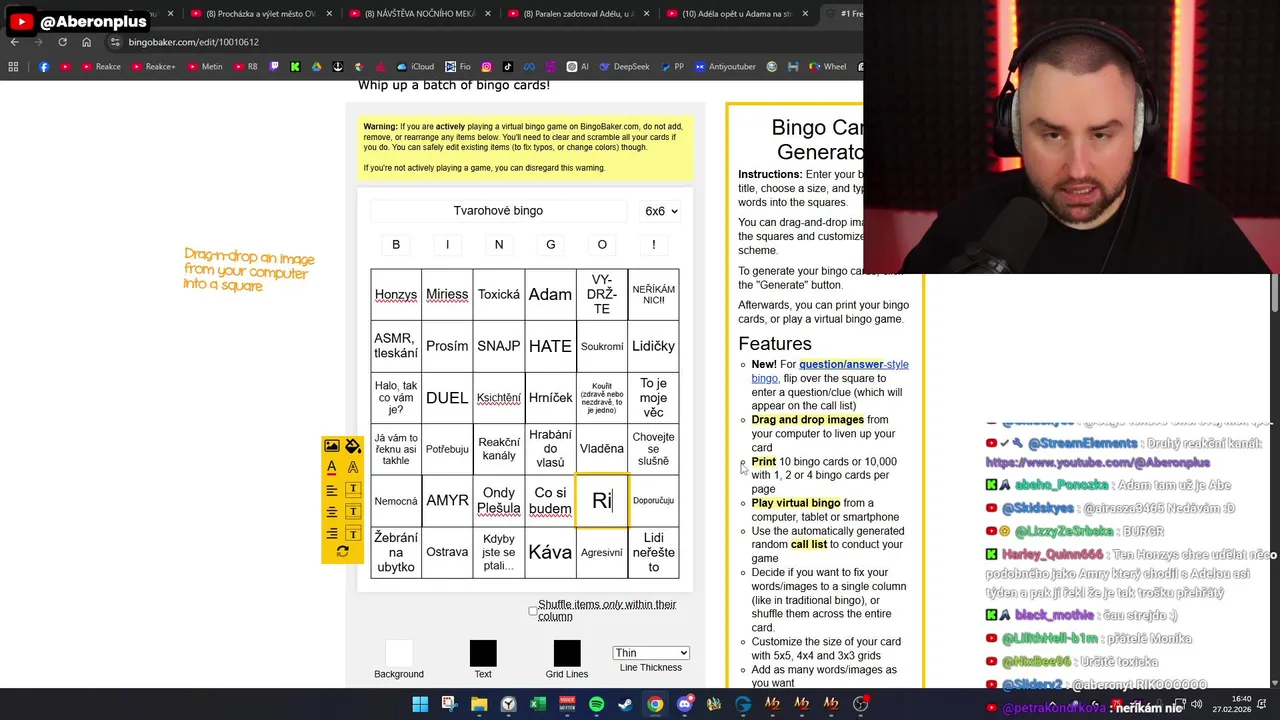The height and width of the screenshot is (720, 1280).
Task: Go back with the browser back arrow
Action: (x=15, y=42)
